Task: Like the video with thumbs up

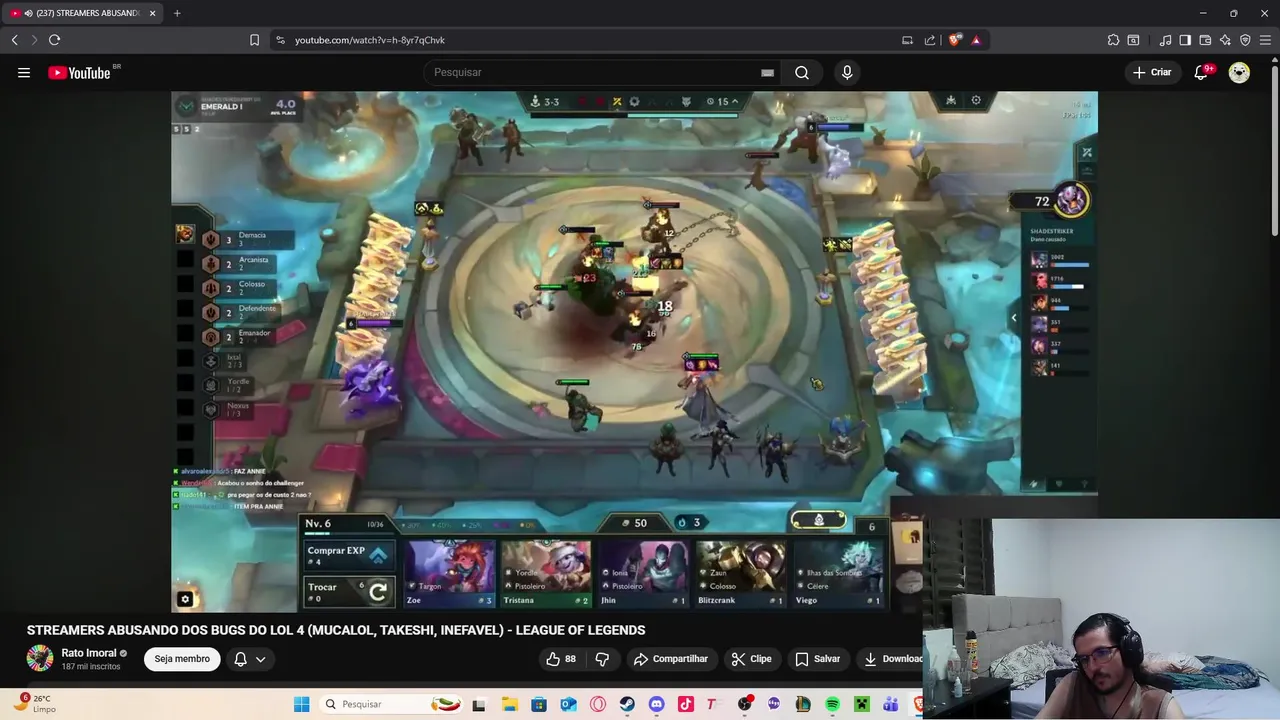Action: tap(561, 659)
